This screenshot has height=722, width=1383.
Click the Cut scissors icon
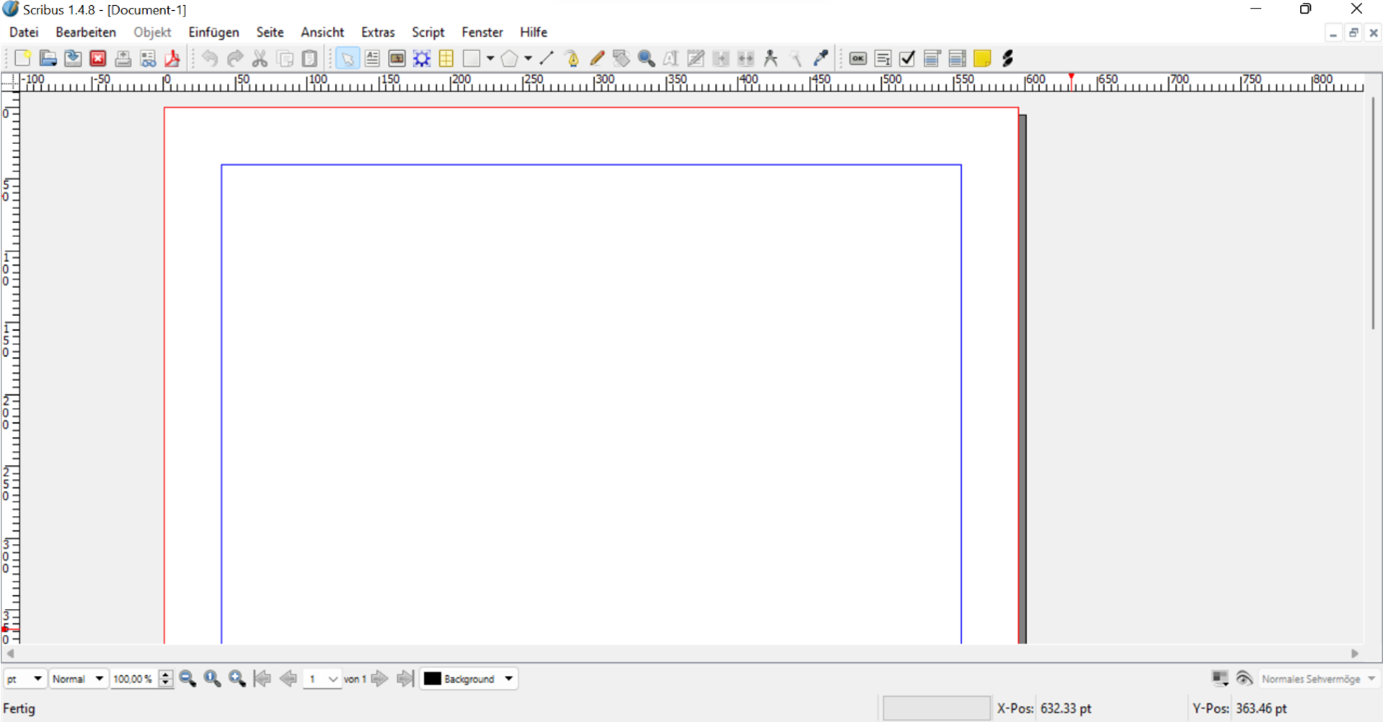pyautogui.click(x=260, y=59)
